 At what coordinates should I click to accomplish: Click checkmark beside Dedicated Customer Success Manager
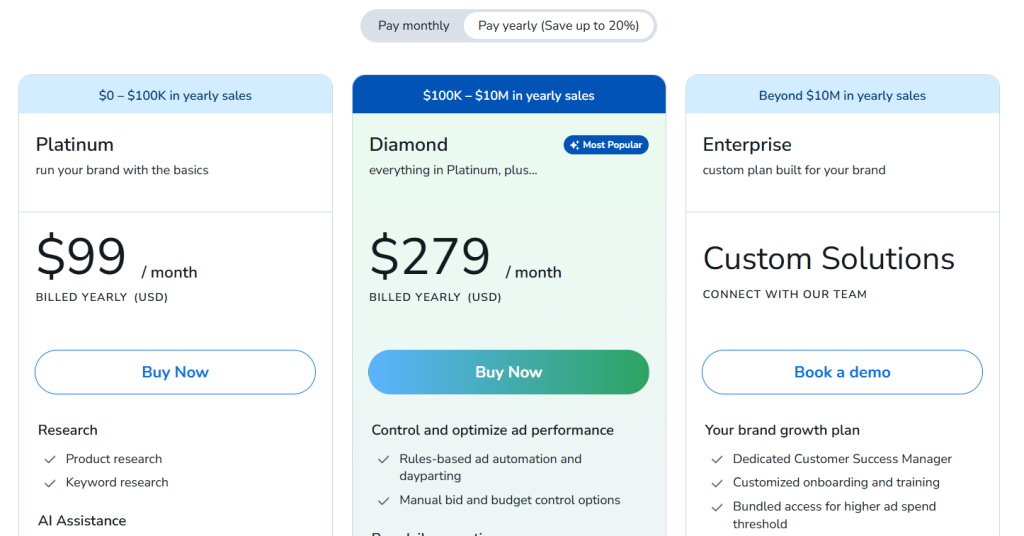click(x=717, y=460)
